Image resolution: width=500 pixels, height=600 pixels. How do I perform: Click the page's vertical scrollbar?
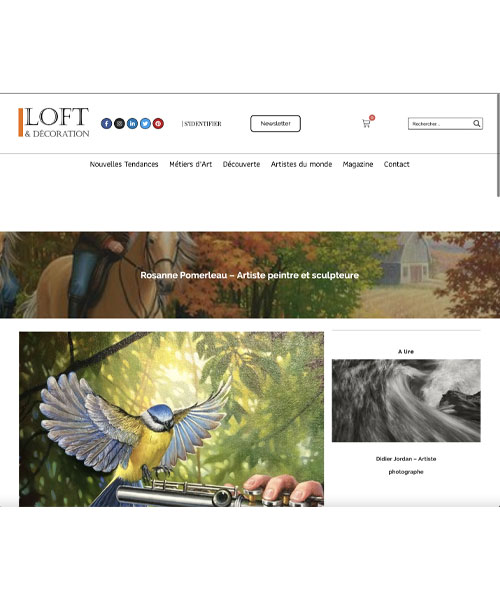coord(498,145)
